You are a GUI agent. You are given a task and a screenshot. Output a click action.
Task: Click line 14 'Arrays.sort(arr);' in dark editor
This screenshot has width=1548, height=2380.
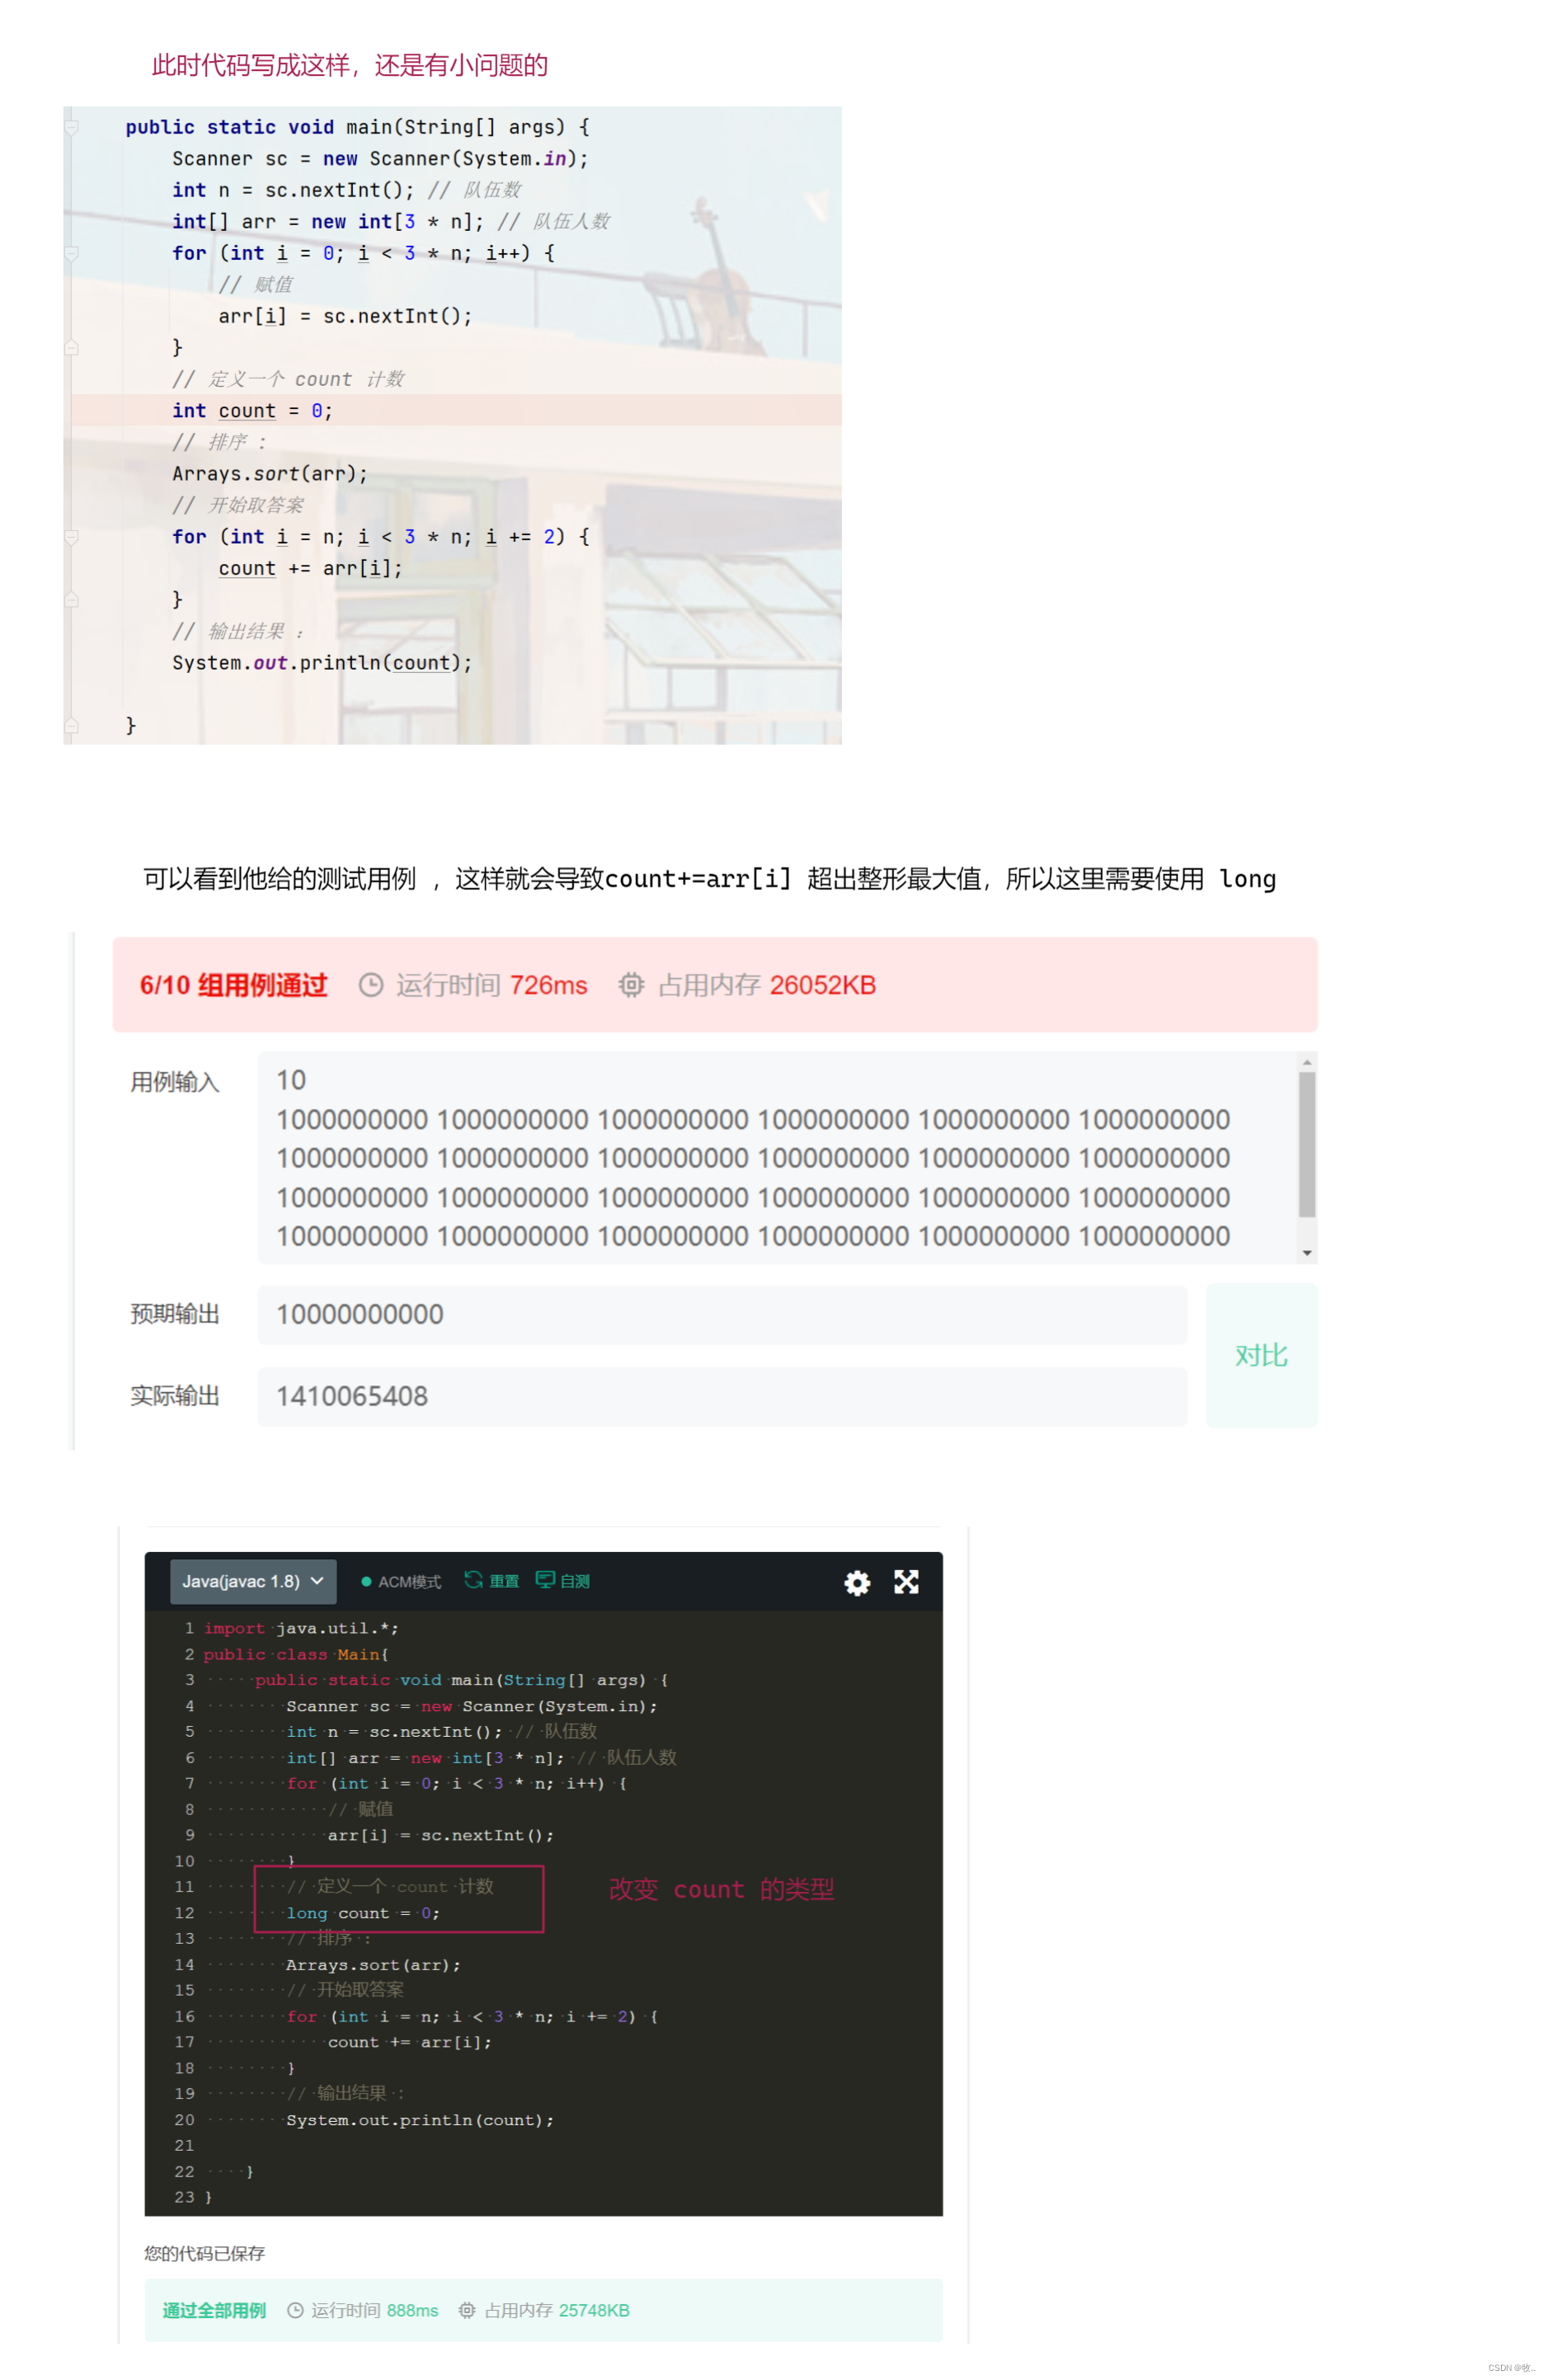[x=373, y=1965]
